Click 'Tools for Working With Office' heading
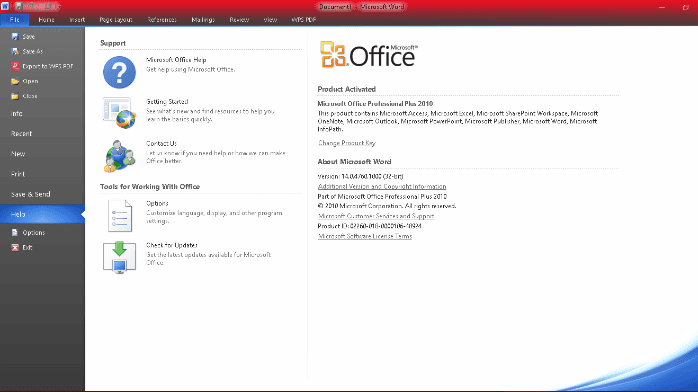 pyautogui.click(x=150, y=186)
